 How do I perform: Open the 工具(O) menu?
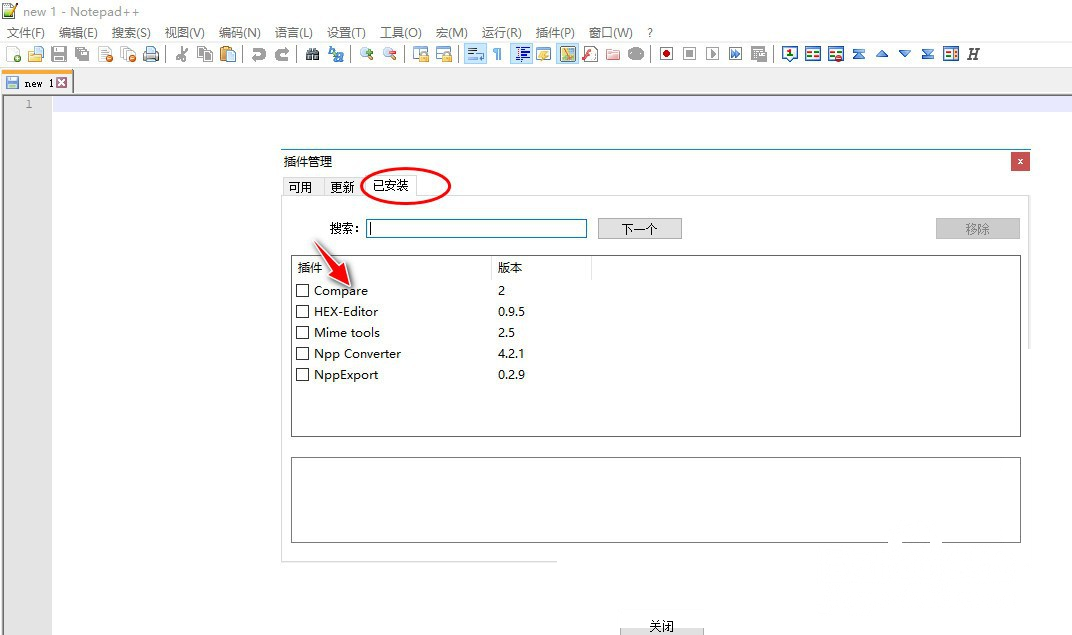401,33
